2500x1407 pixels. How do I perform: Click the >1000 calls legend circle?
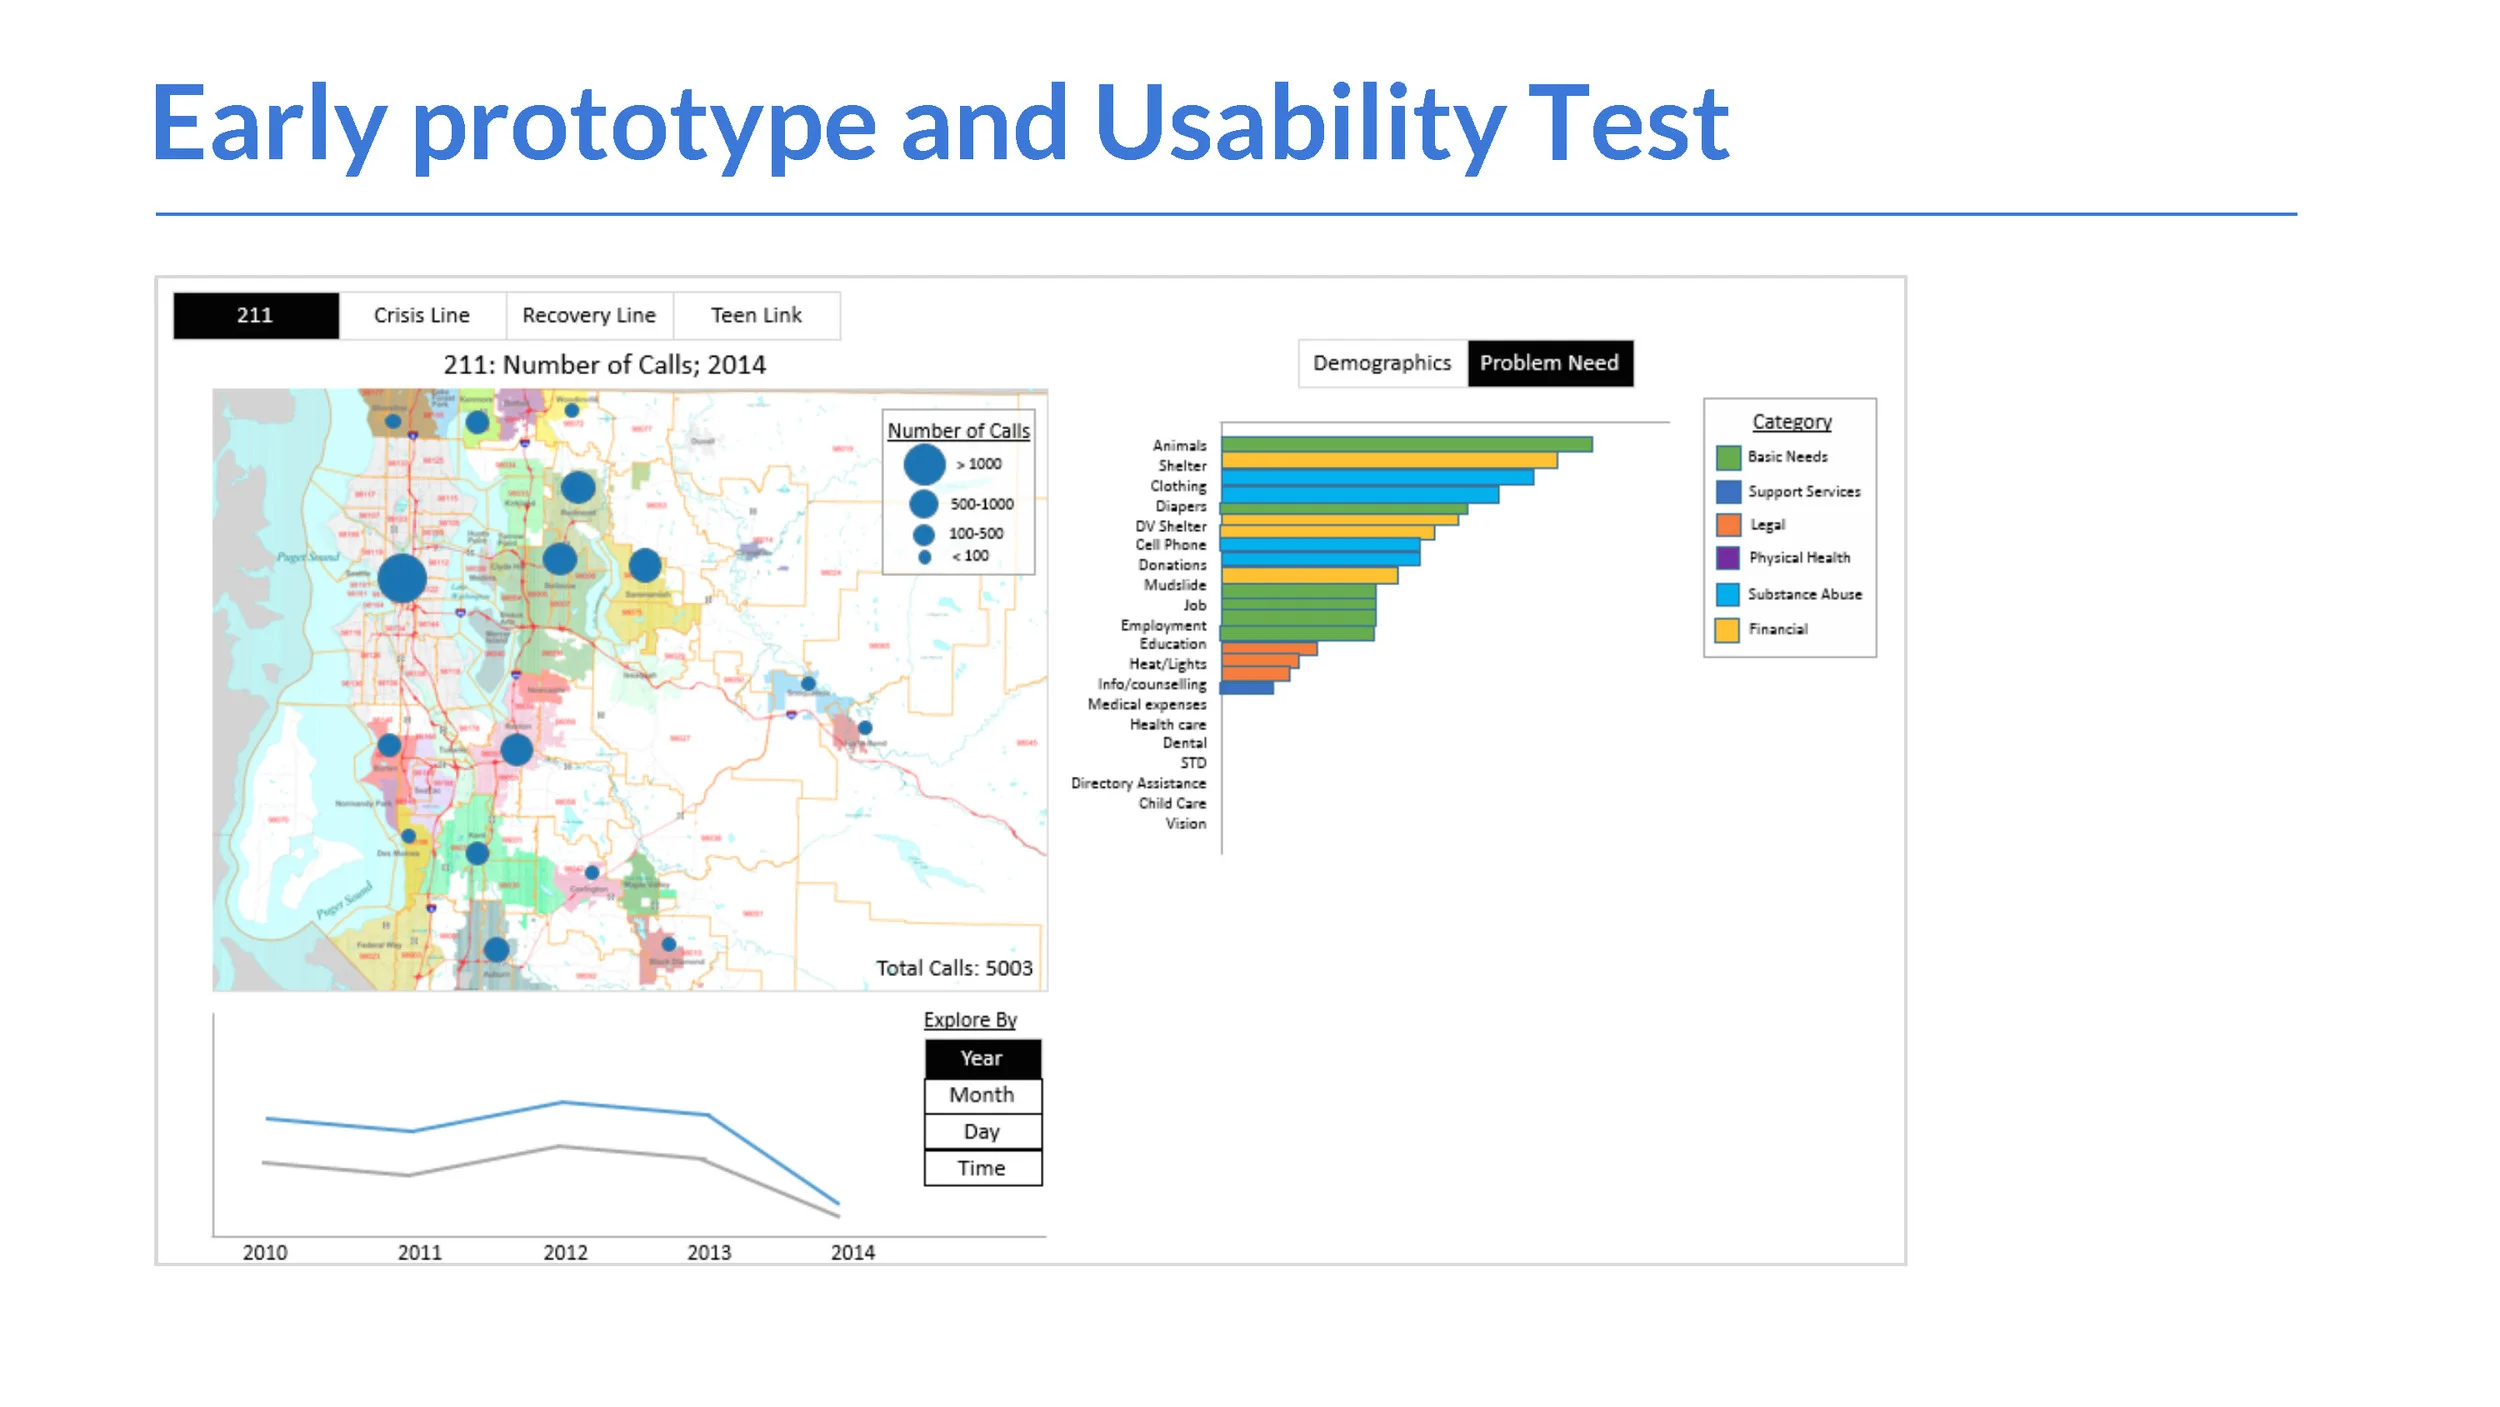924,464
